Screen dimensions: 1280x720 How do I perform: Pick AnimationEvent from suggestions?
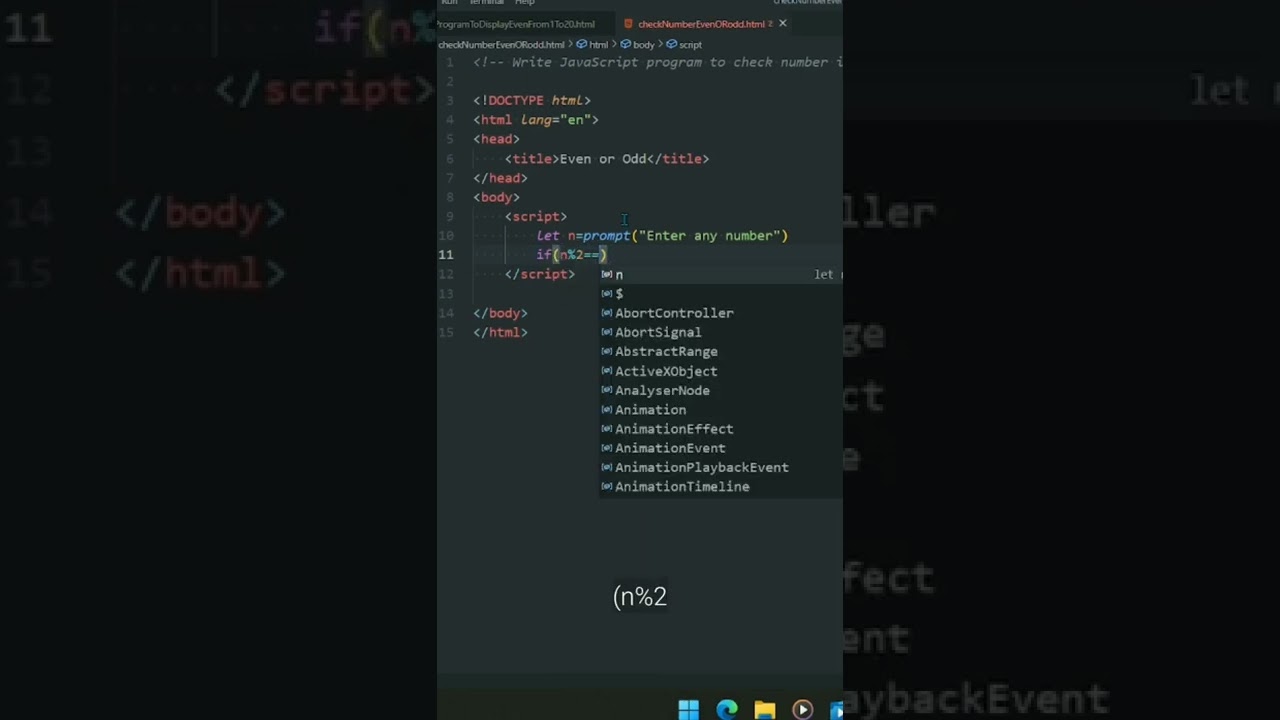(721, 448)
